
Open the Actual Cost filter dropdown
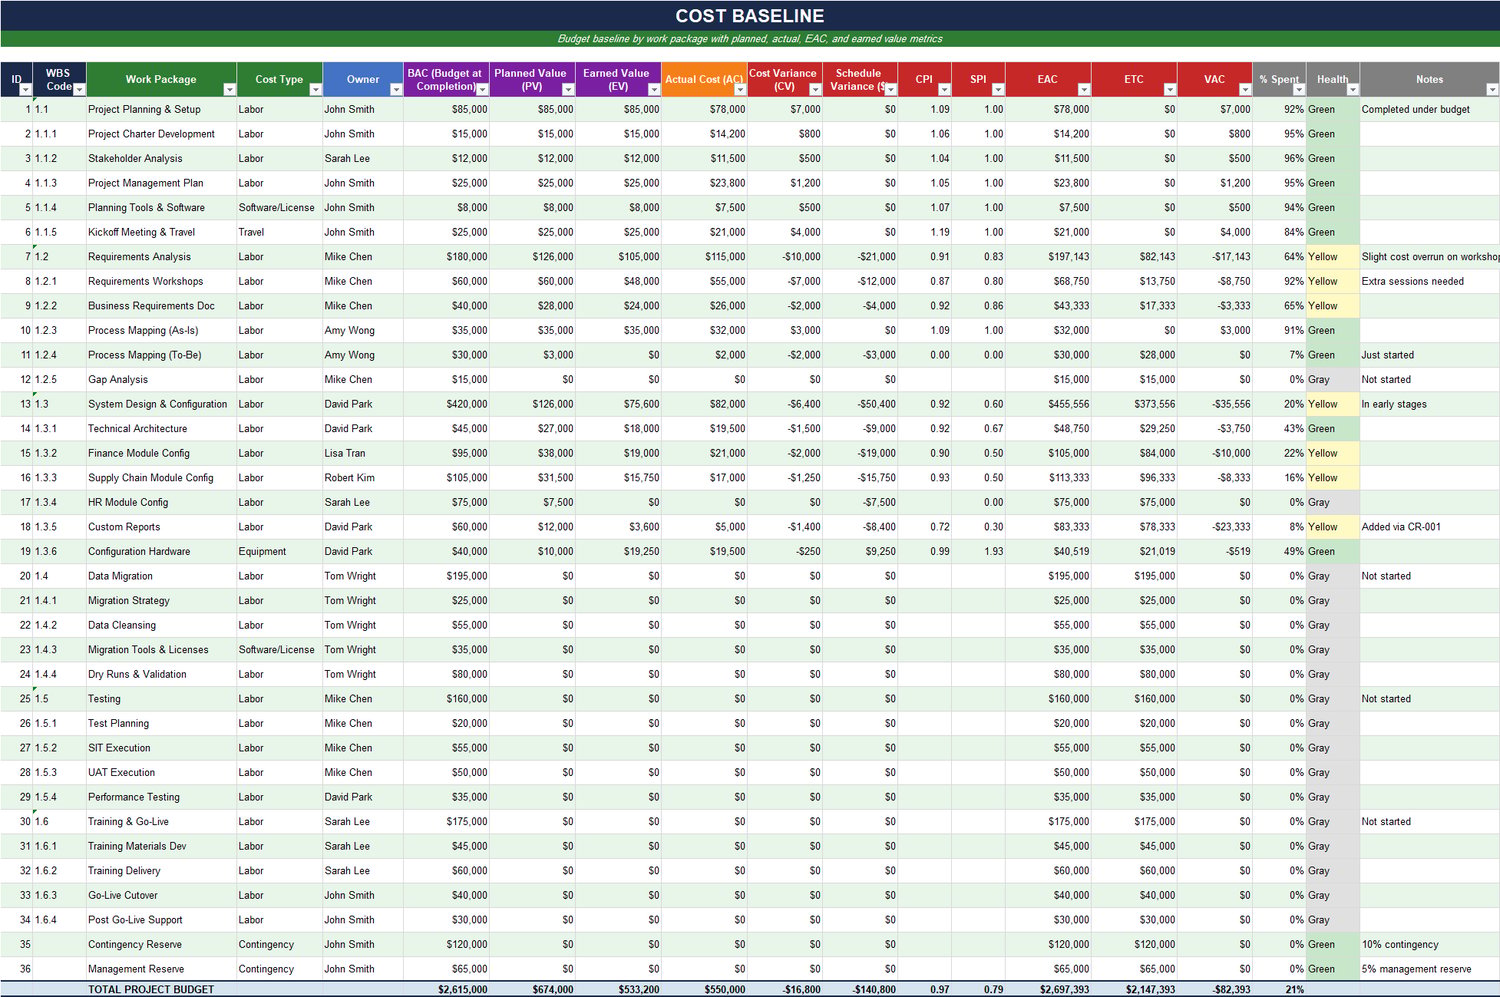click(740, 90)
